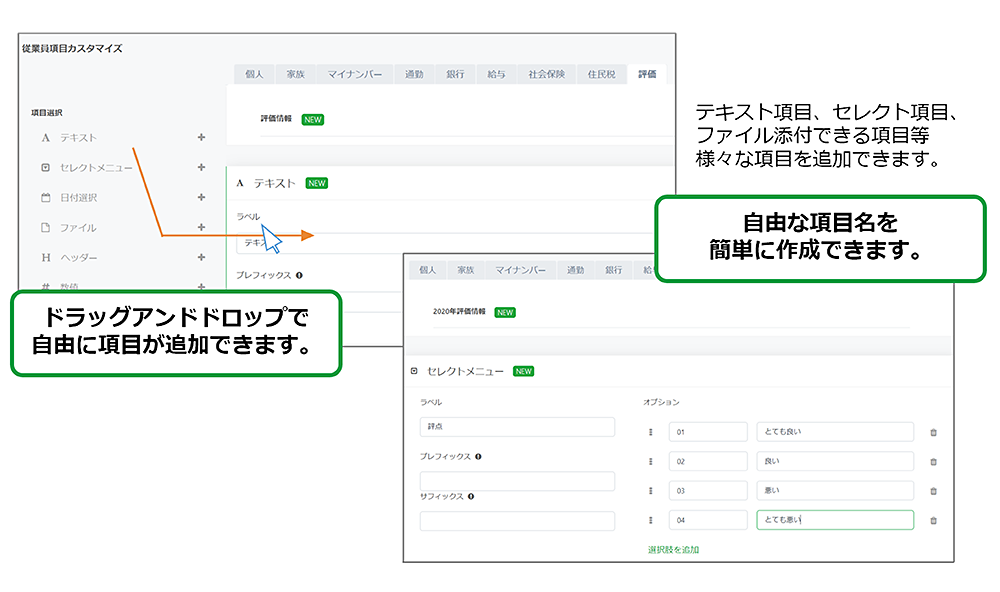Screen dimensions: 1000x592
Task: Focus the empty サフィックス input field
Action: [x=517, y=521]
